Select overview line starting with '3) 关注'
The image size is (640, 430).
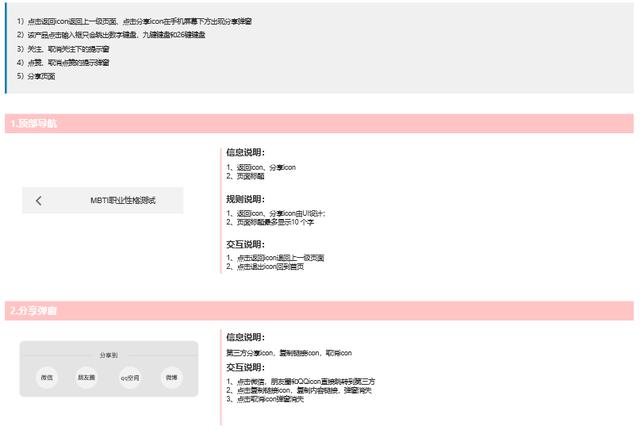63,49
